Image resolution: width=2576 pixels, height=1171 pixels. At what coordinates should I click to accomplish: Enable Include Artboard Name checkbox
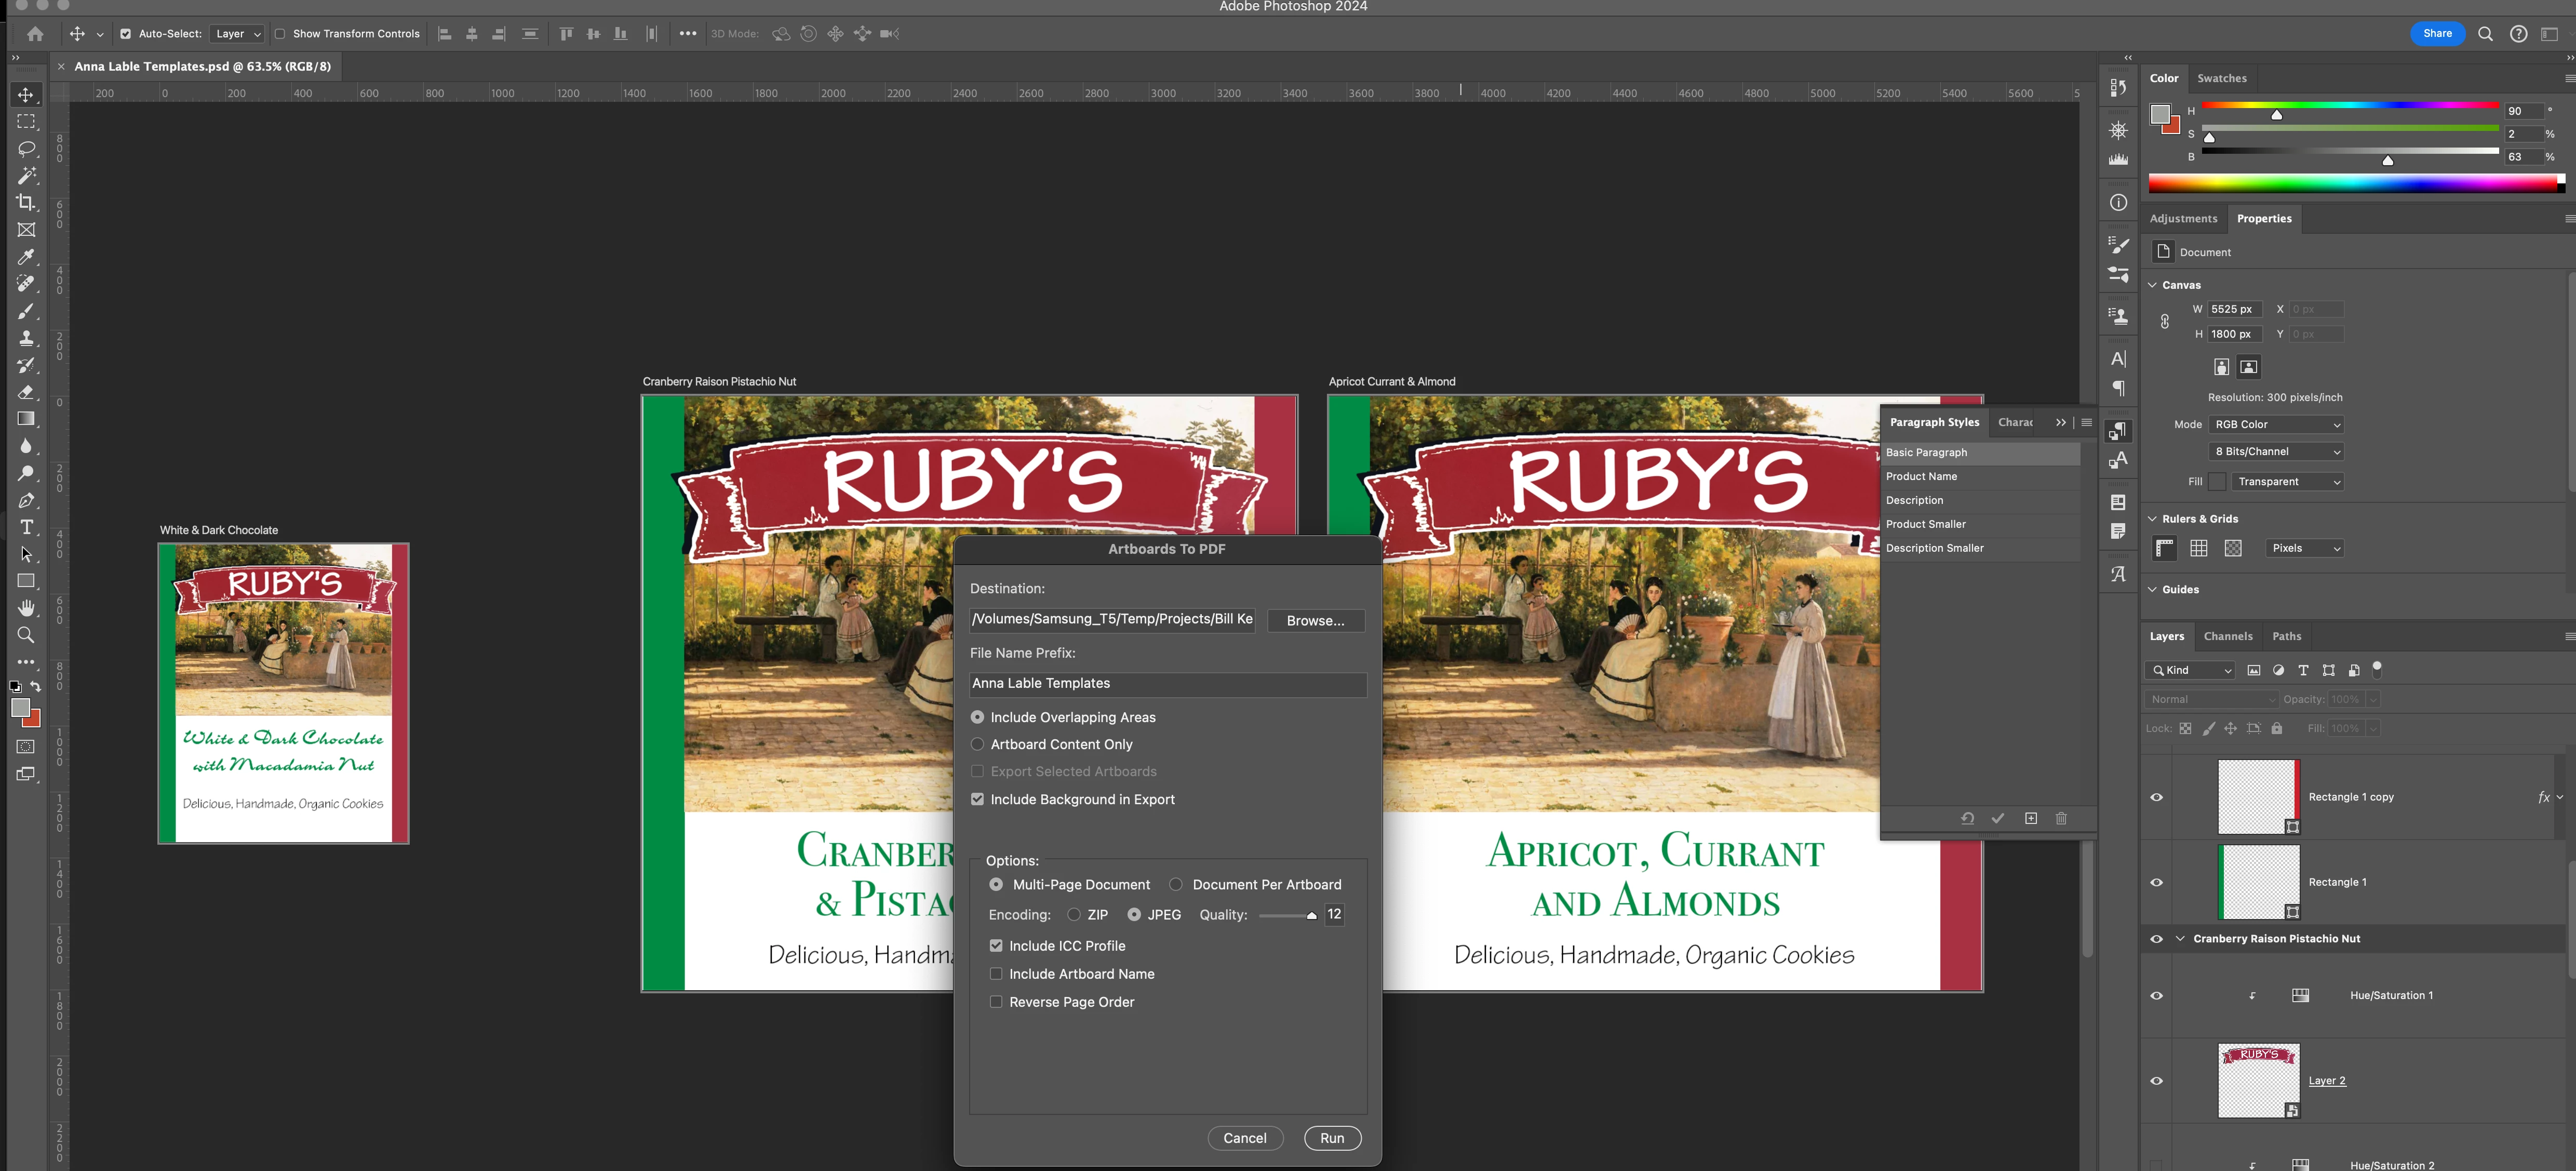(x=995, y=973)
